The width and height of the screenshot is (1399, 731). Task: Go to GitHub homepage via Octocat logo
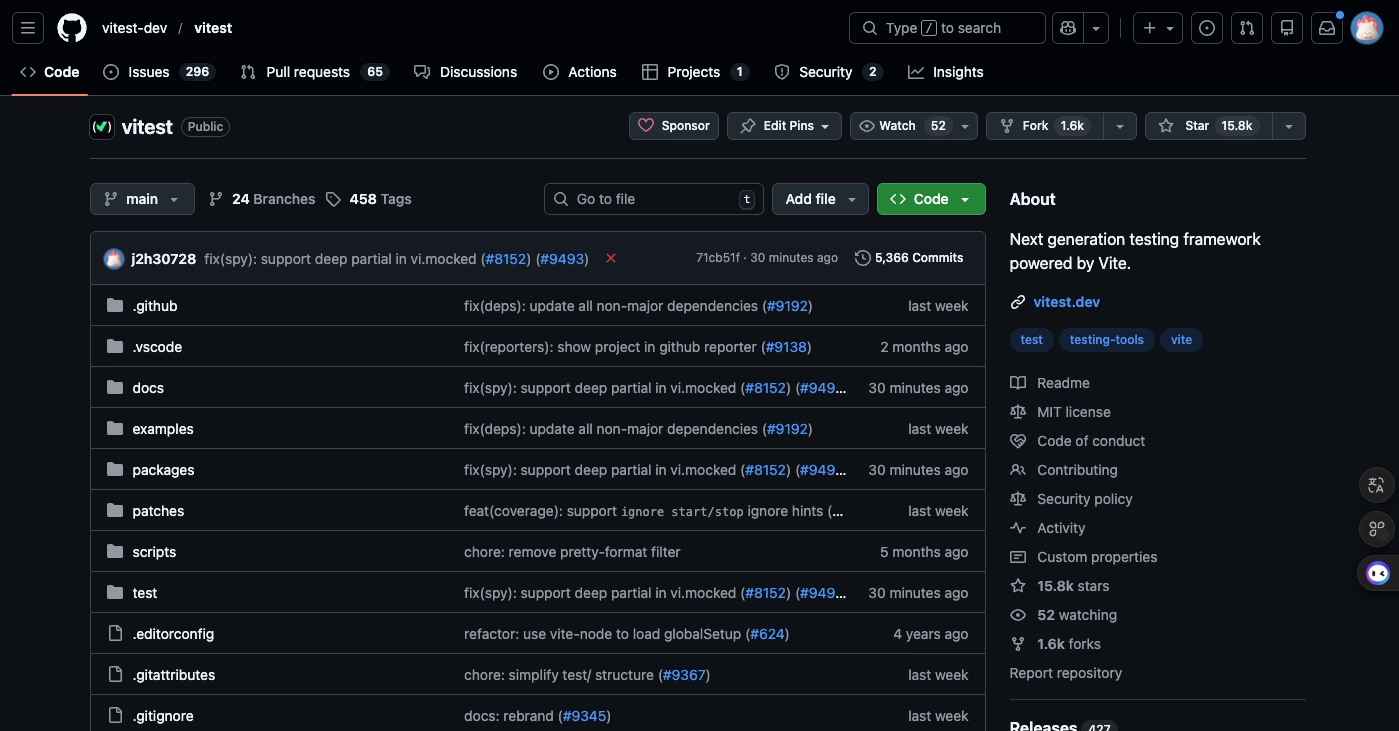[x=72, y=28]
